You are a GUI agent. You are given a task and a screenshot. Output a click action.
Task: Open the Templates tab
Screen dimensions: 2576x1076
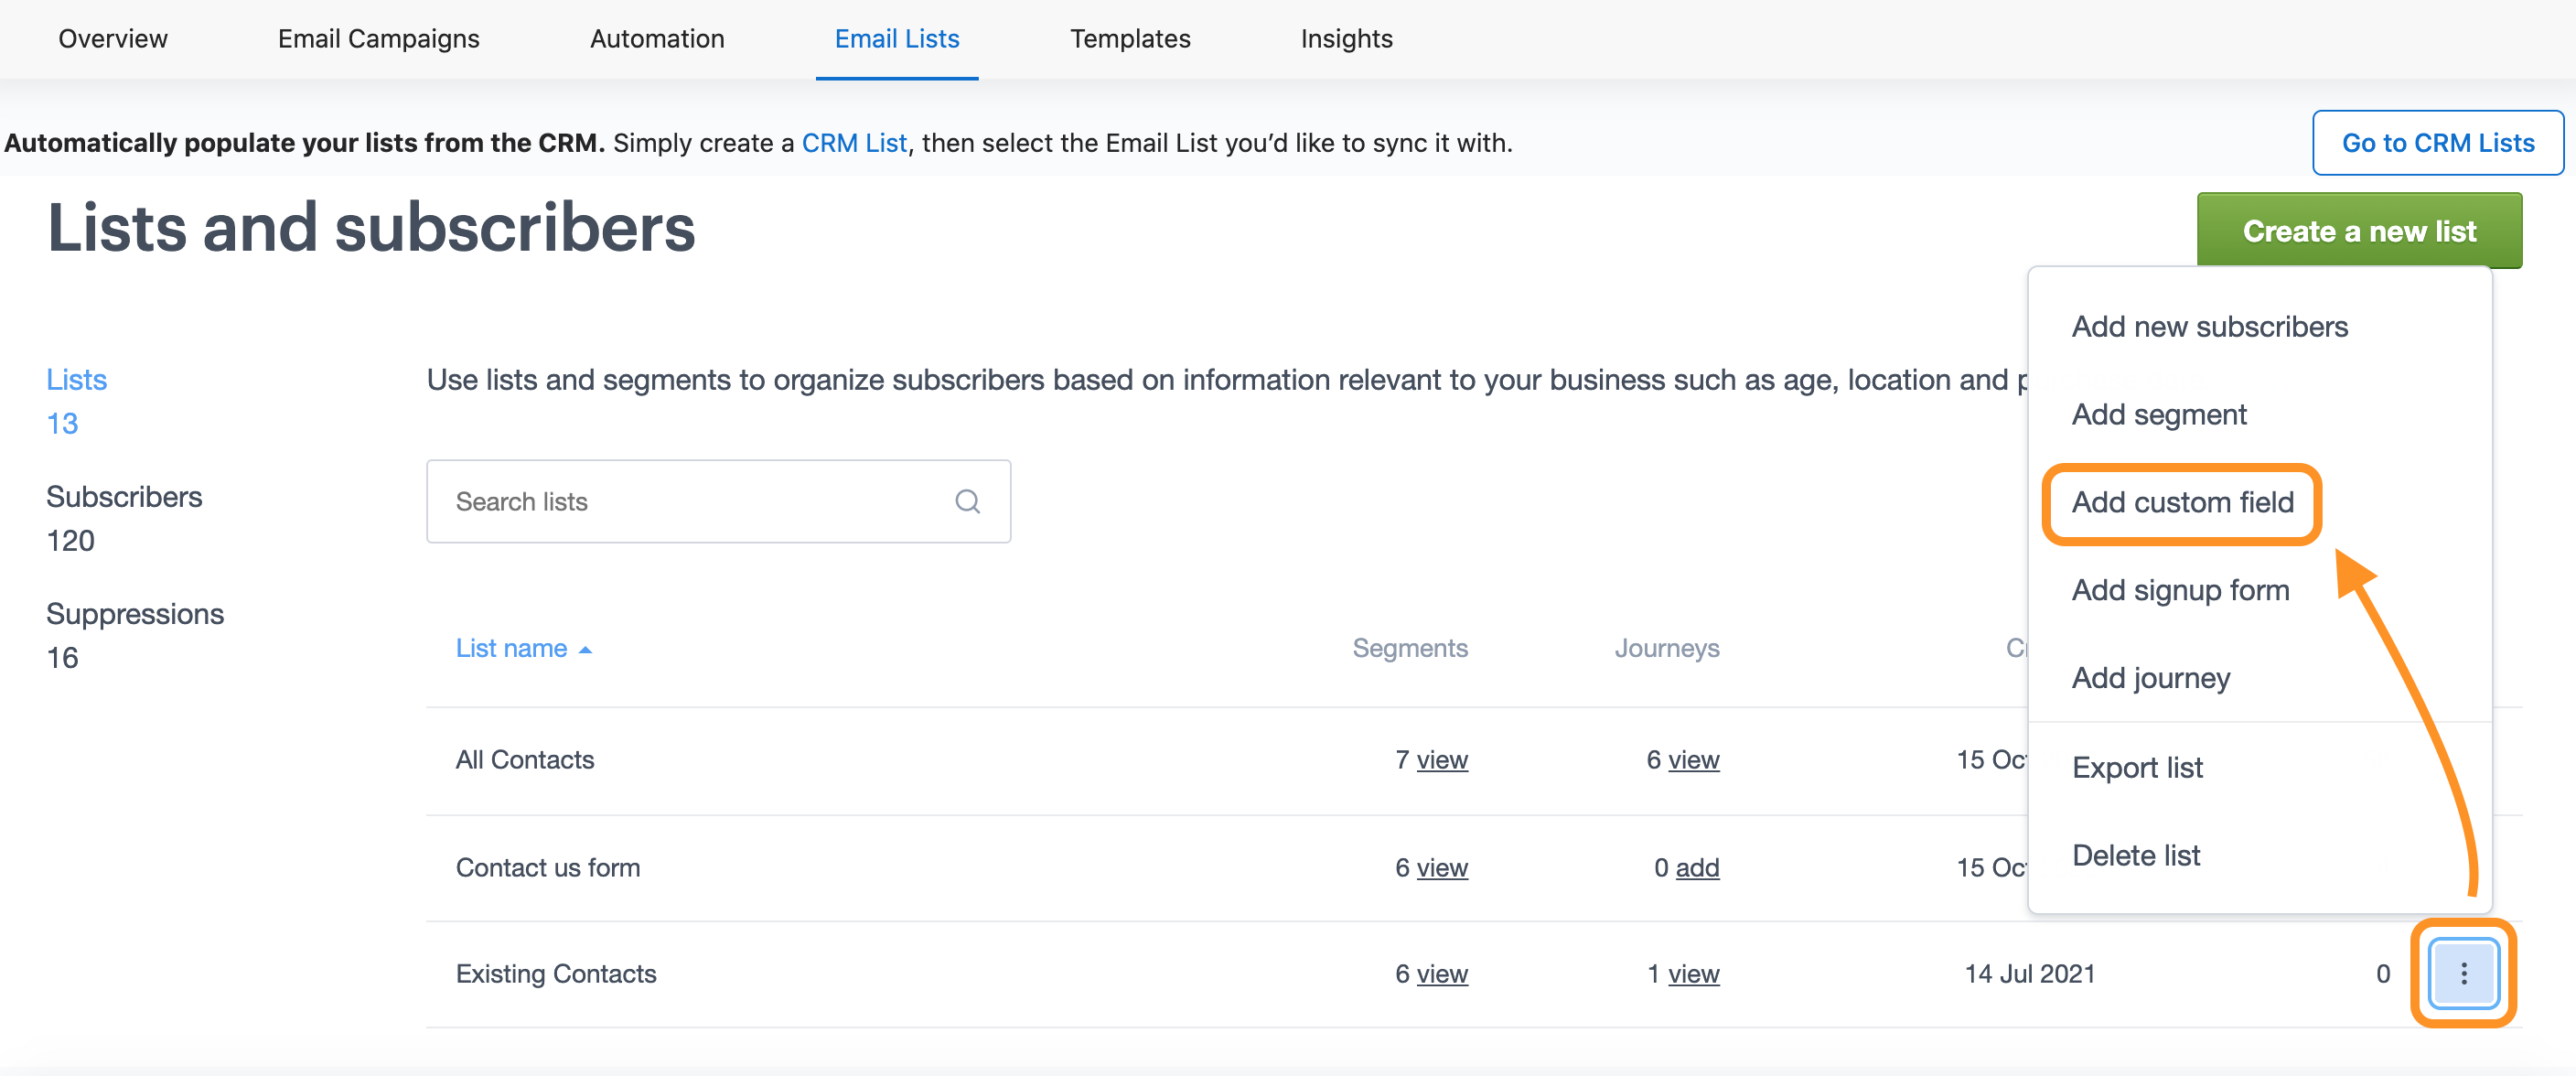(x=1130, y=38)
